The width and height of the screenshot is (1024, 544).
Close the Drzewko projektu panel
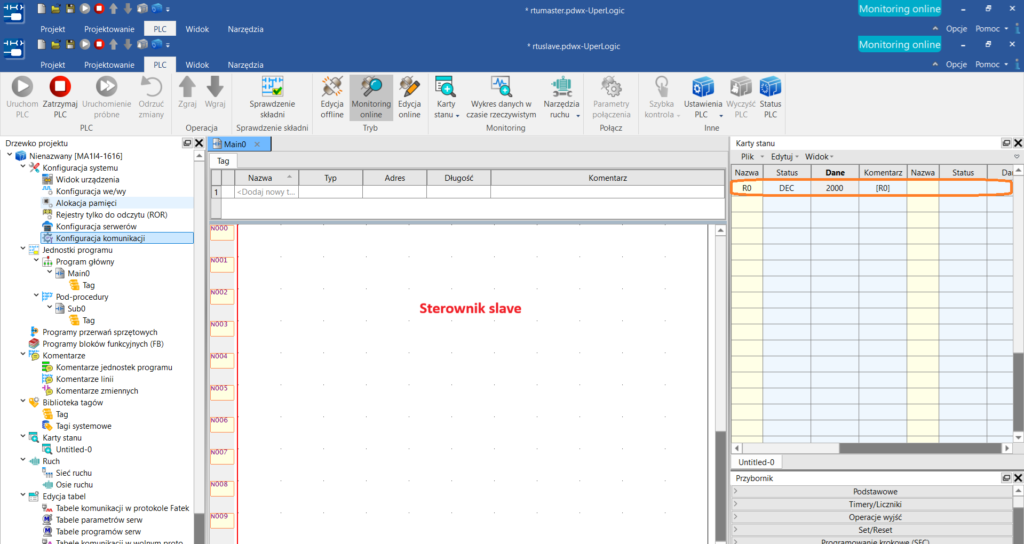199,143
